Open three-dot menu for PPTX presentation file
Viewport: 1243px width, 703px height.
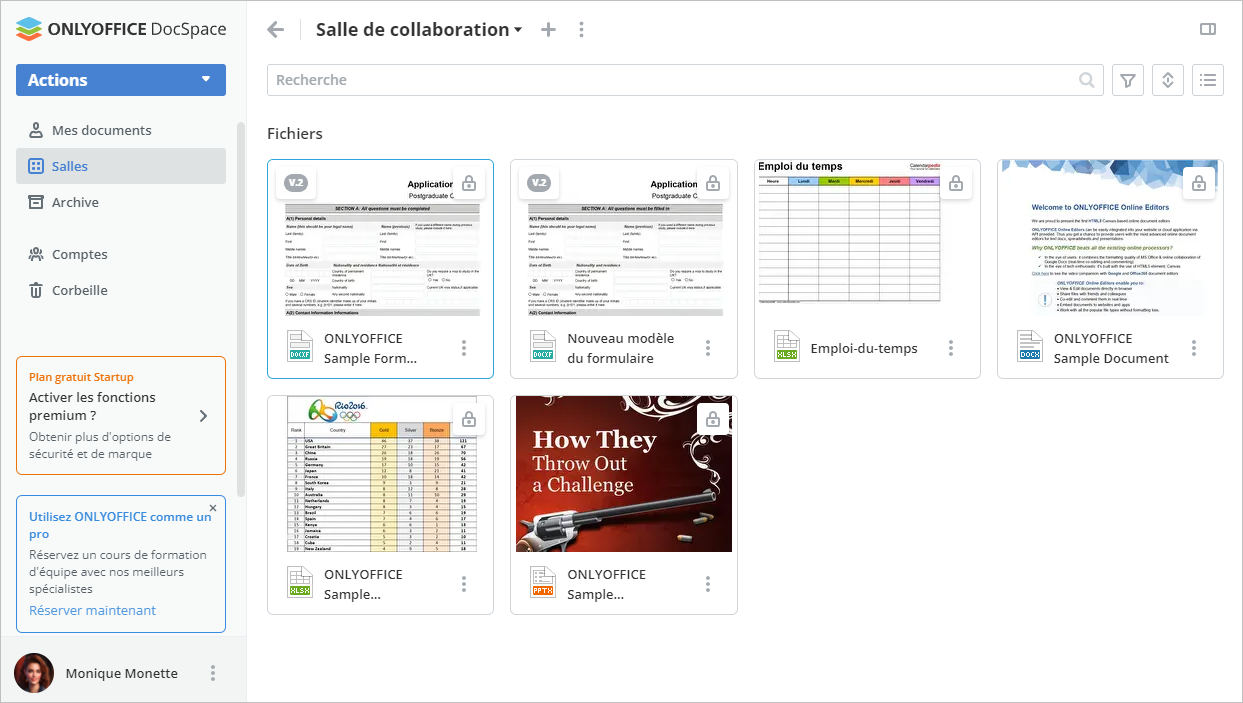708,584
